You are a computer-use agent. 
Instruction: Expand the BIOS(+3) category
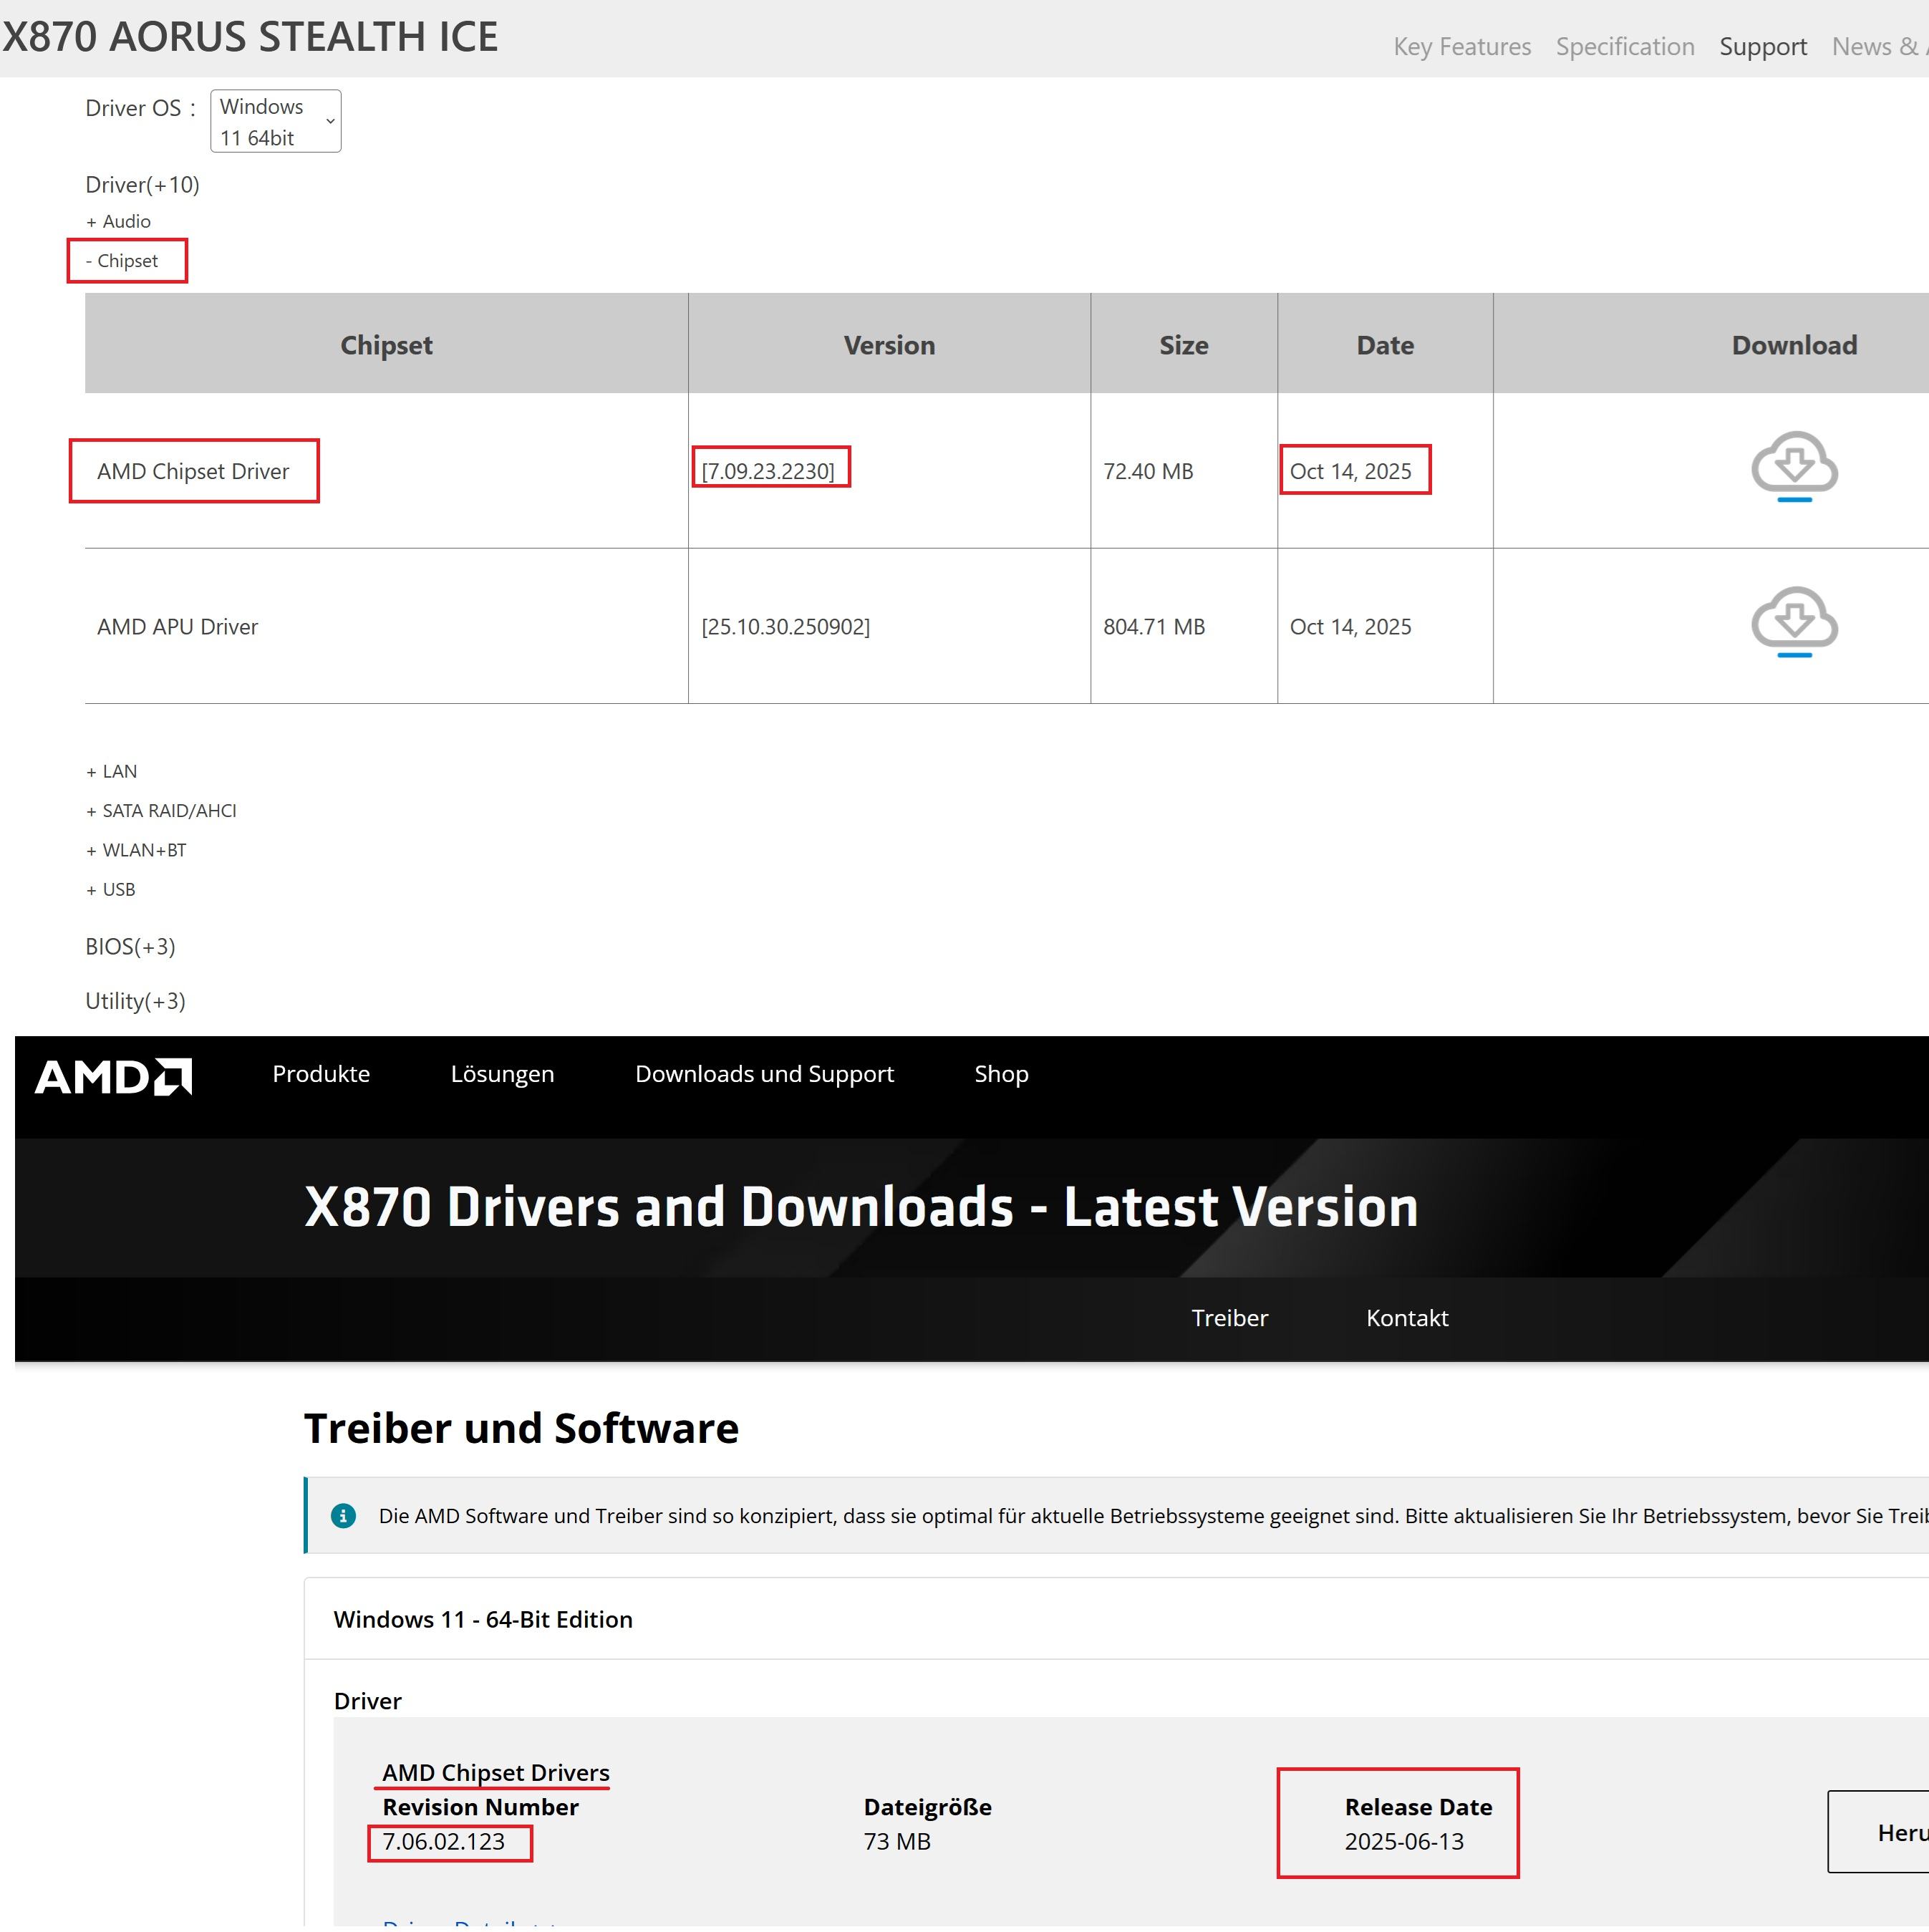tap(130, 946)
